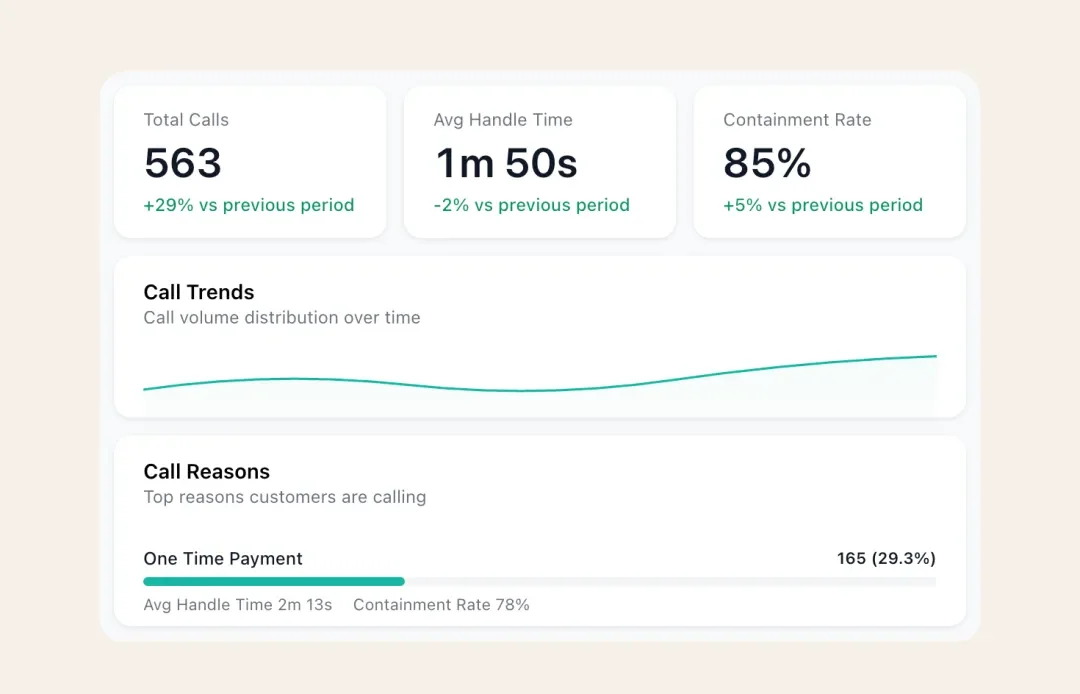Select the 563 total calls value
This screenshot has height=694, width=1080.
pos(183,163)
